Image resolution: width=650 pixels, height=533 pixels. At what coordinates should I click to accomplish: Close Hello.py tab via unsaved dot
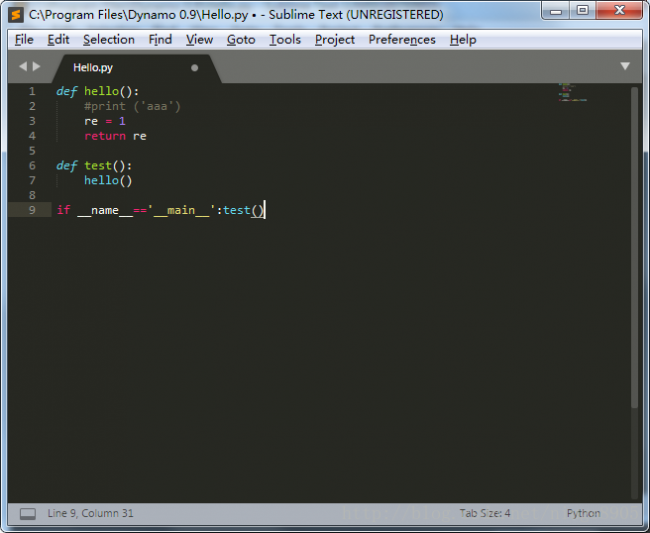[194, 68]
